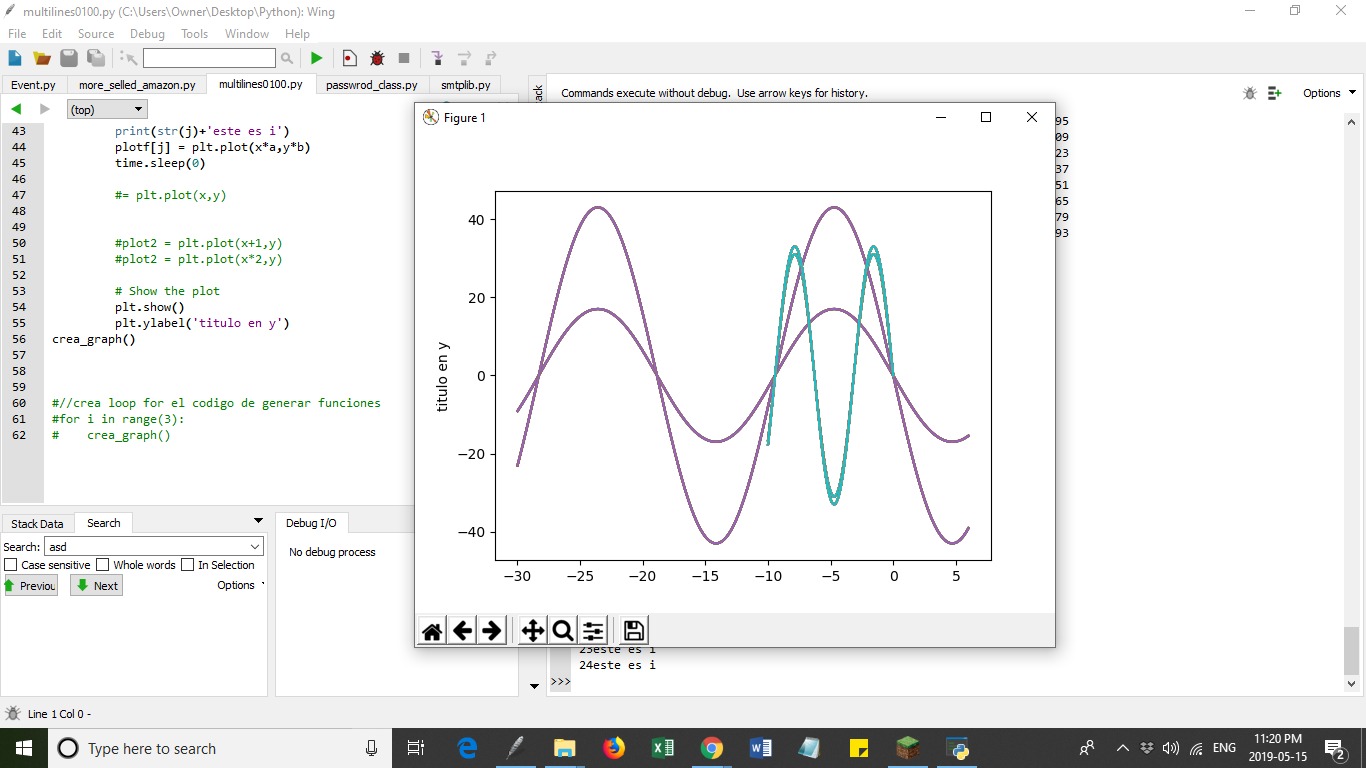Click line 56 crea_graph() in editor
Screen dimensions: 1366x768
pyautogui.click(x=94, y=339)
